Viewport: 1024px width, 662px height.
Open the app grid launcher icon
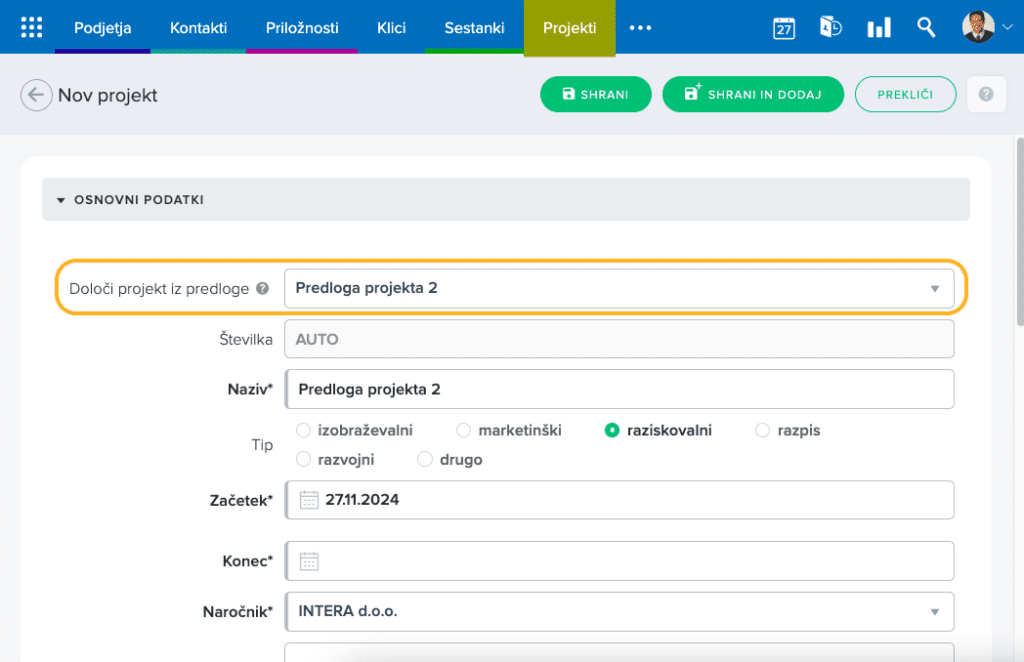pyautogui.click(x=31, y=27)
